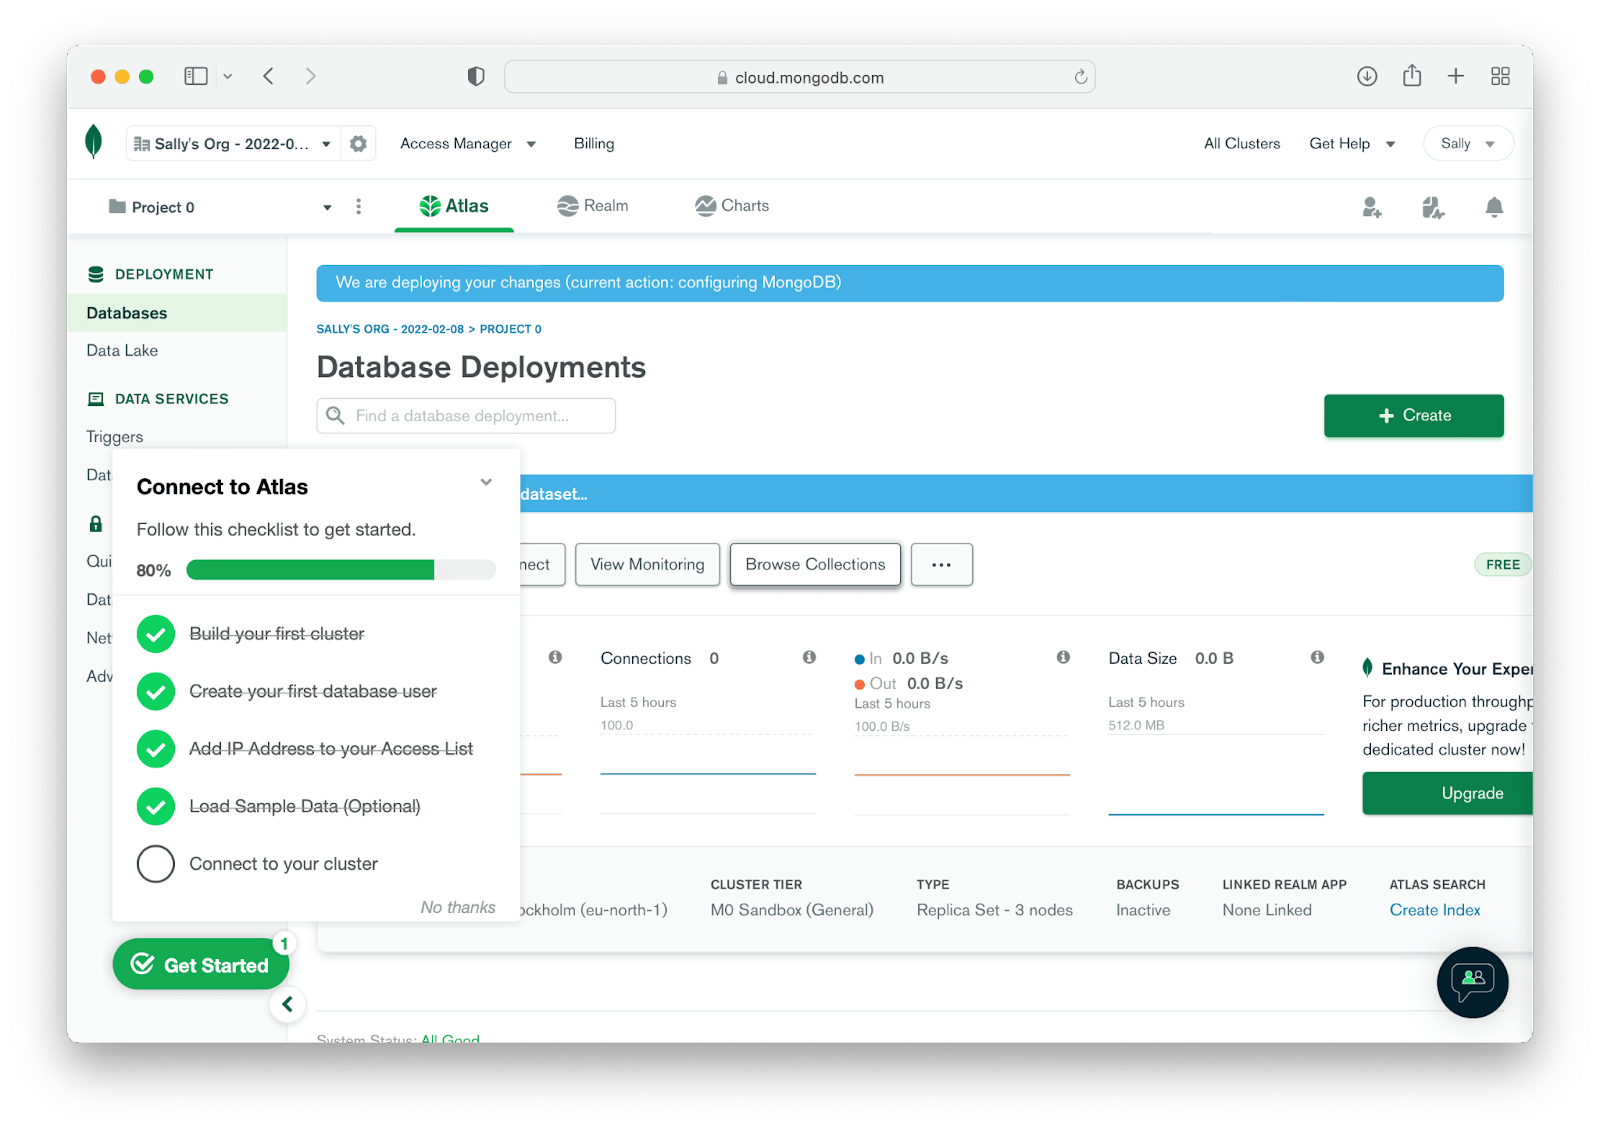This screenshot has width=1600, height=1131.
Task: Click the Safari sidebar toggle icon
Action: tap(196, 76)
